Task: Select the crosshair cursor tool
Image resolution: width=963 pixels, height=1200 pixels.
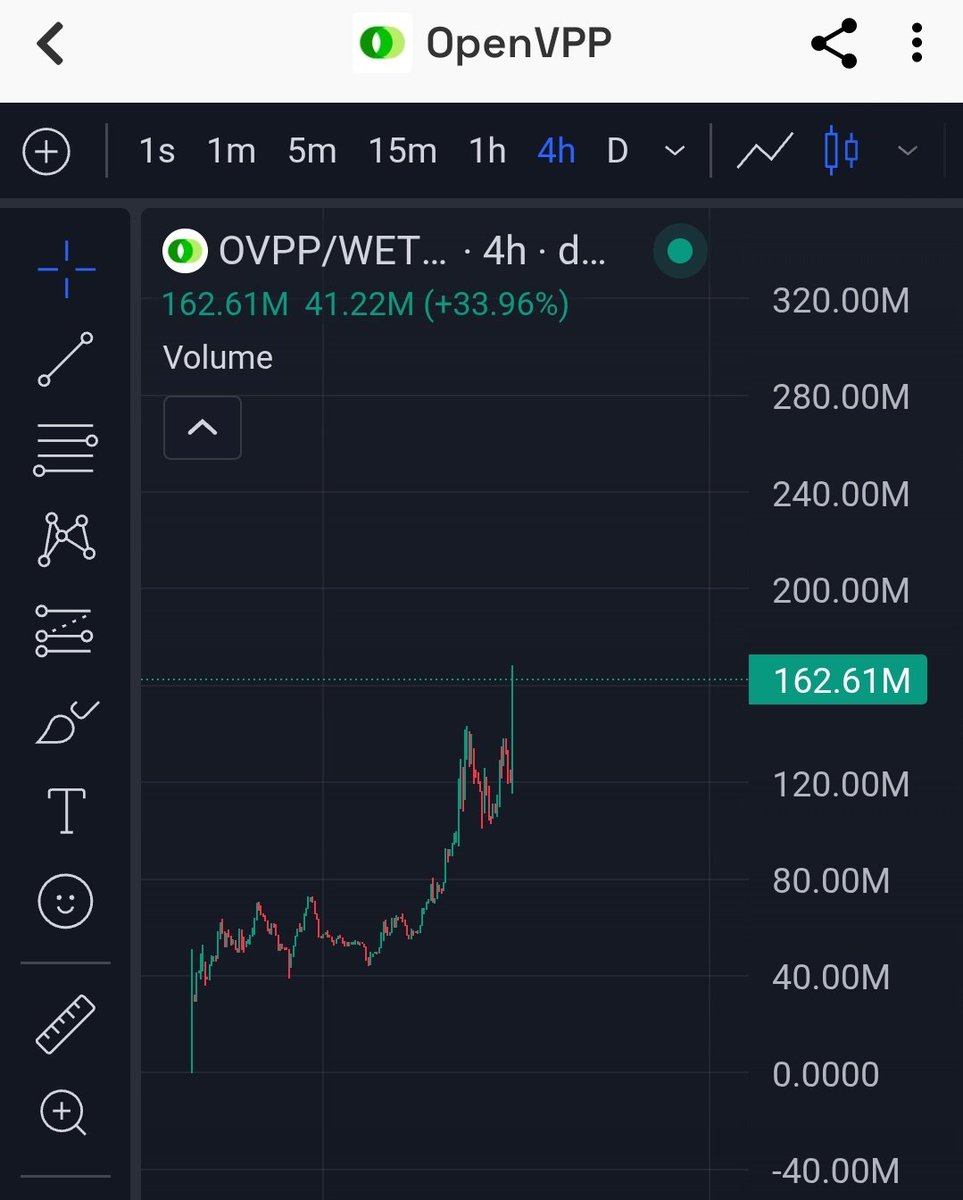Action: click(x=66, y=269)
